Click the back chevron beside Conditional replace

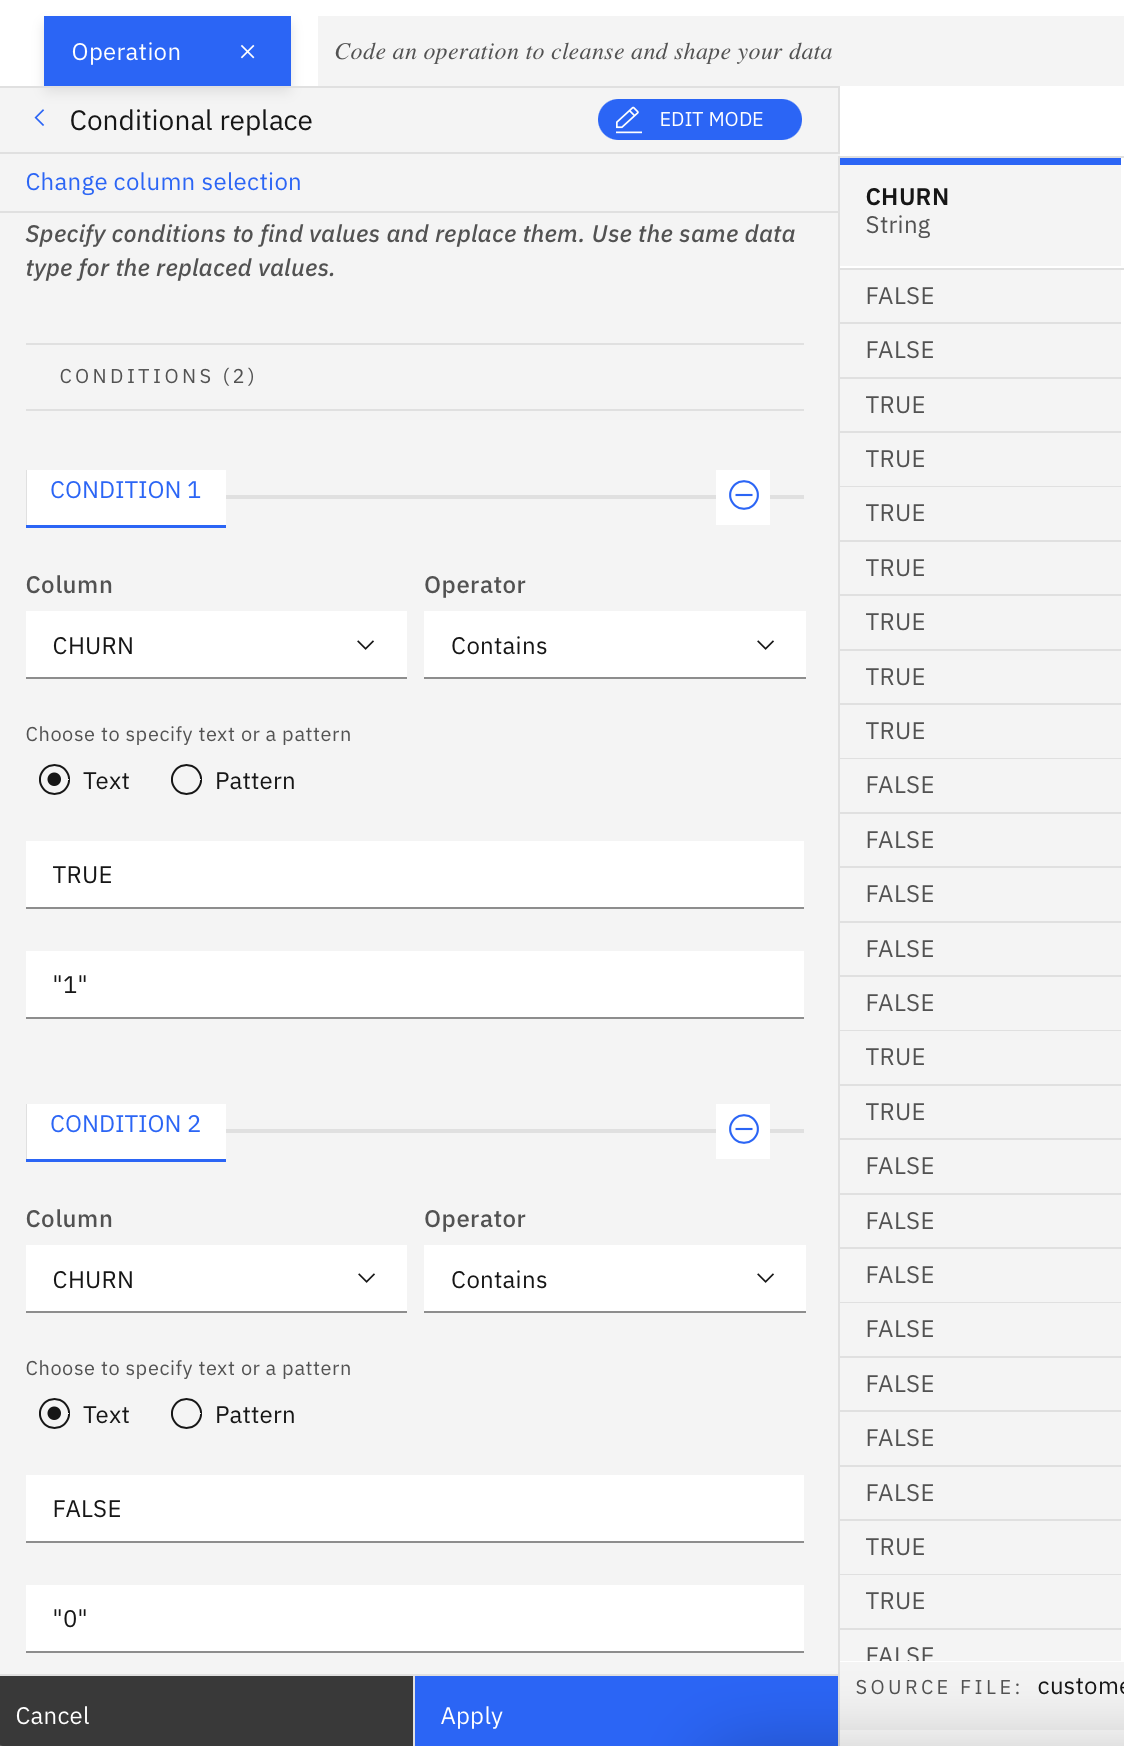40,119
